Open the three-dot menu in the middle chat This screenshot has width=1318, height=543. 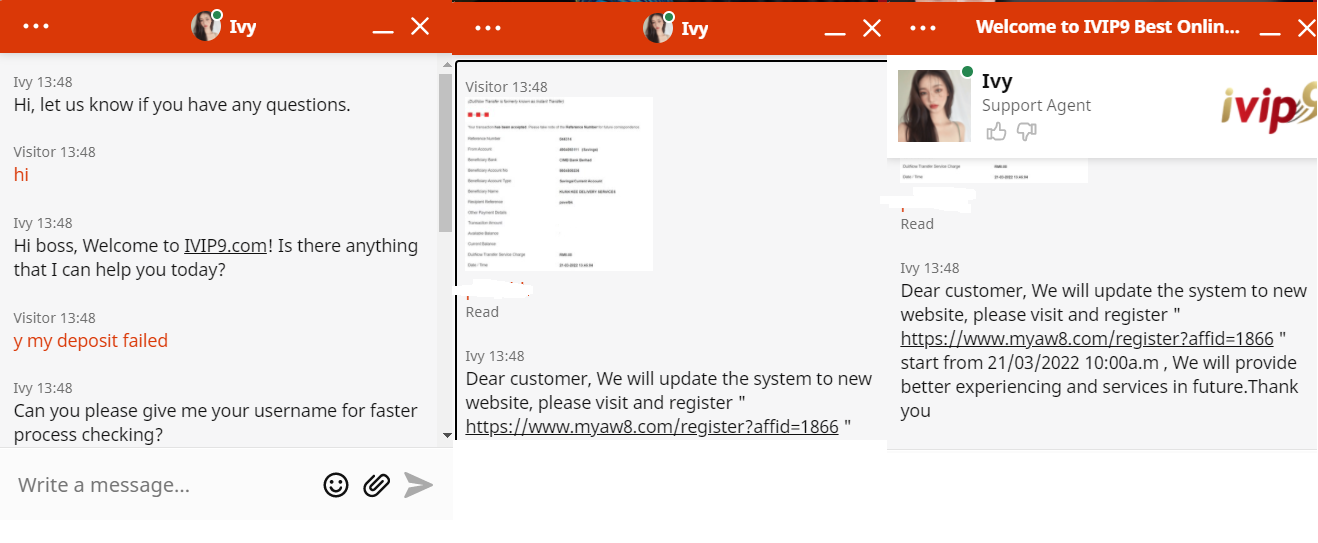(488, 28)
